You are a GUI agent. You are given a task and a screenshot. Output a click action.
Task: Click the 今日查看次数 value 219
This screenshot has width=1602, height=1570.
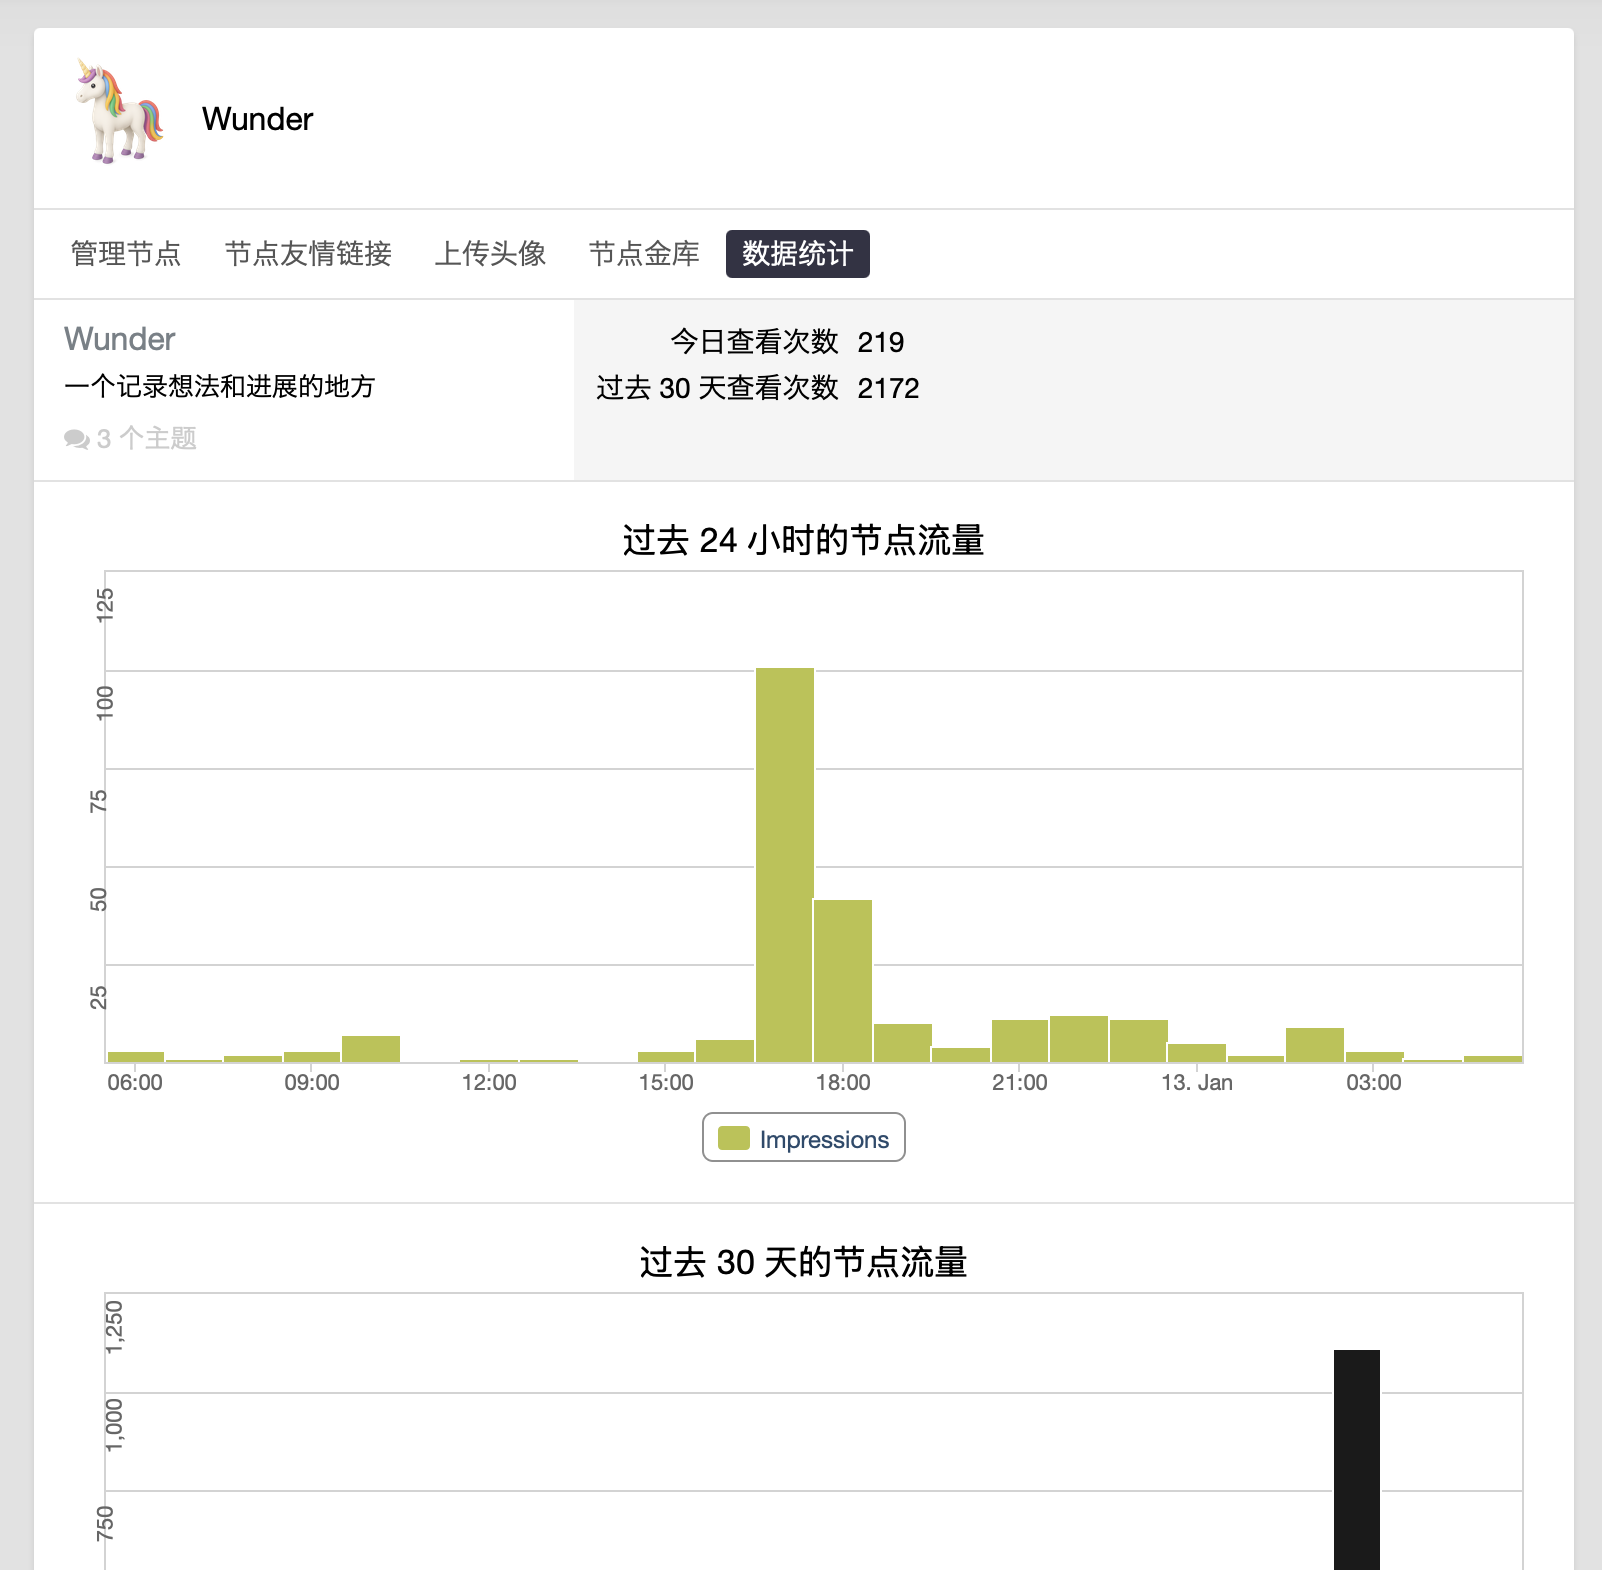[880, 342]
